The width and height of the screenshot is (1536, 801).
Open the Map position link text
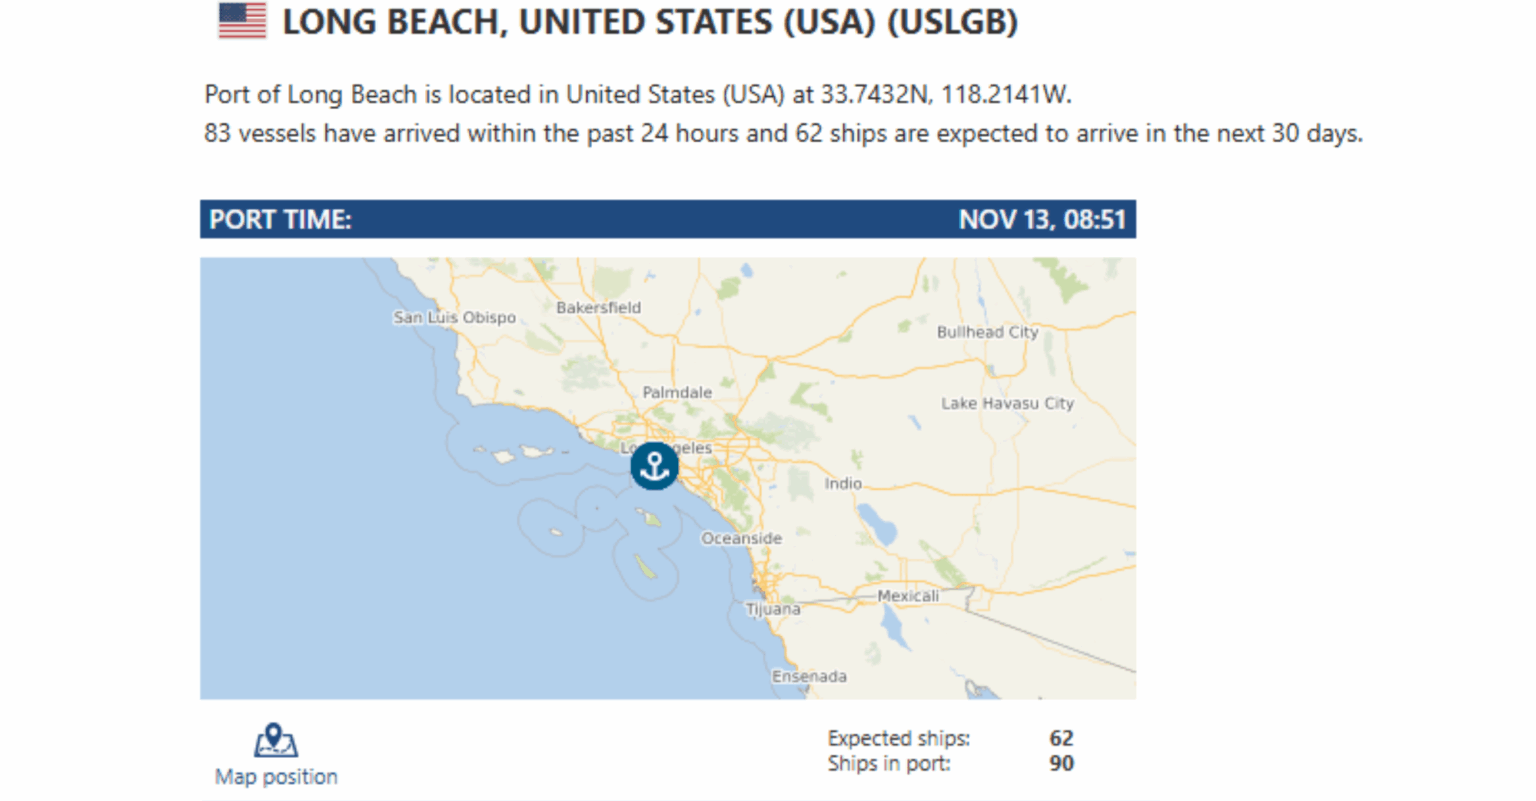tap(276, 777)
